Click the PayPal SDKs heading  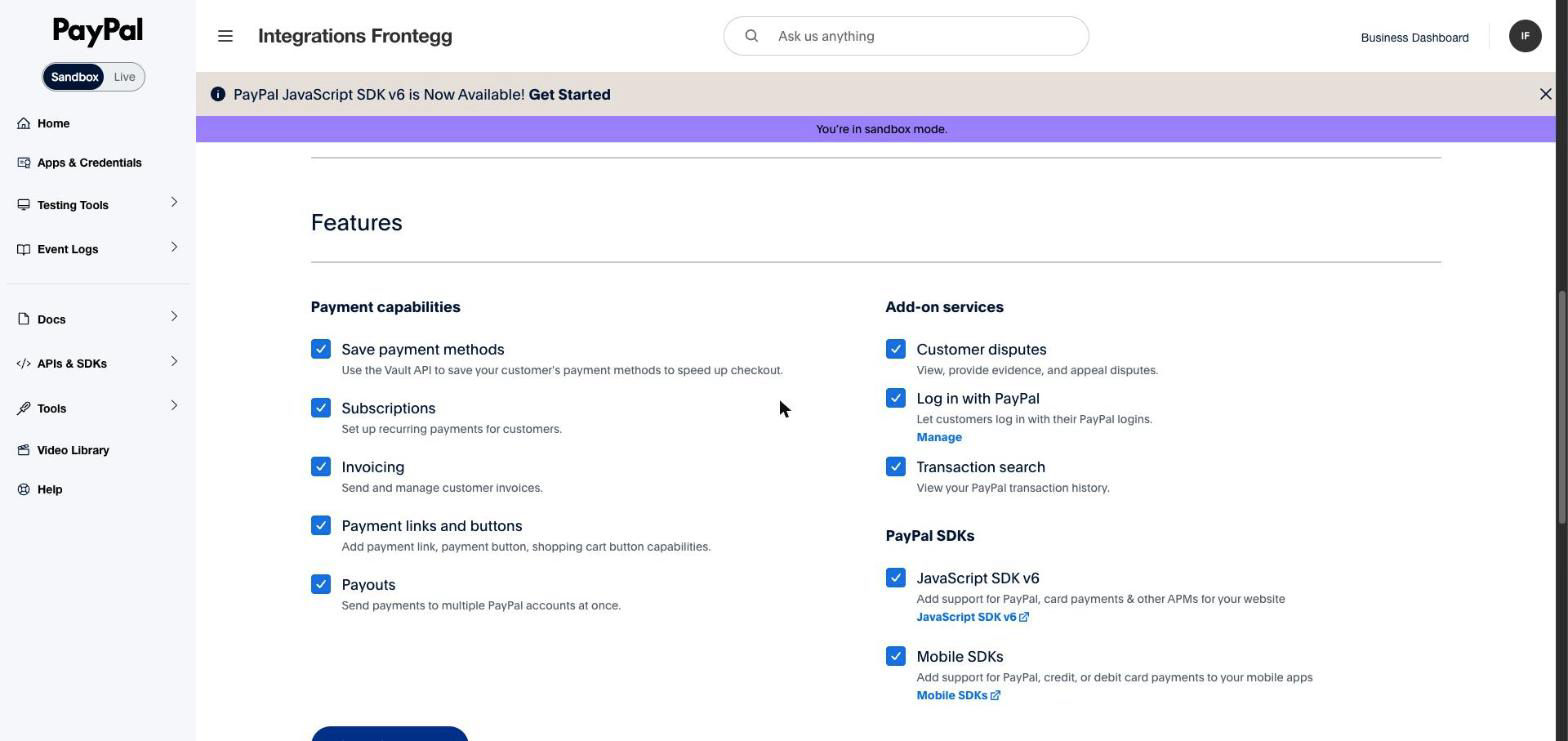click(930, 536)
